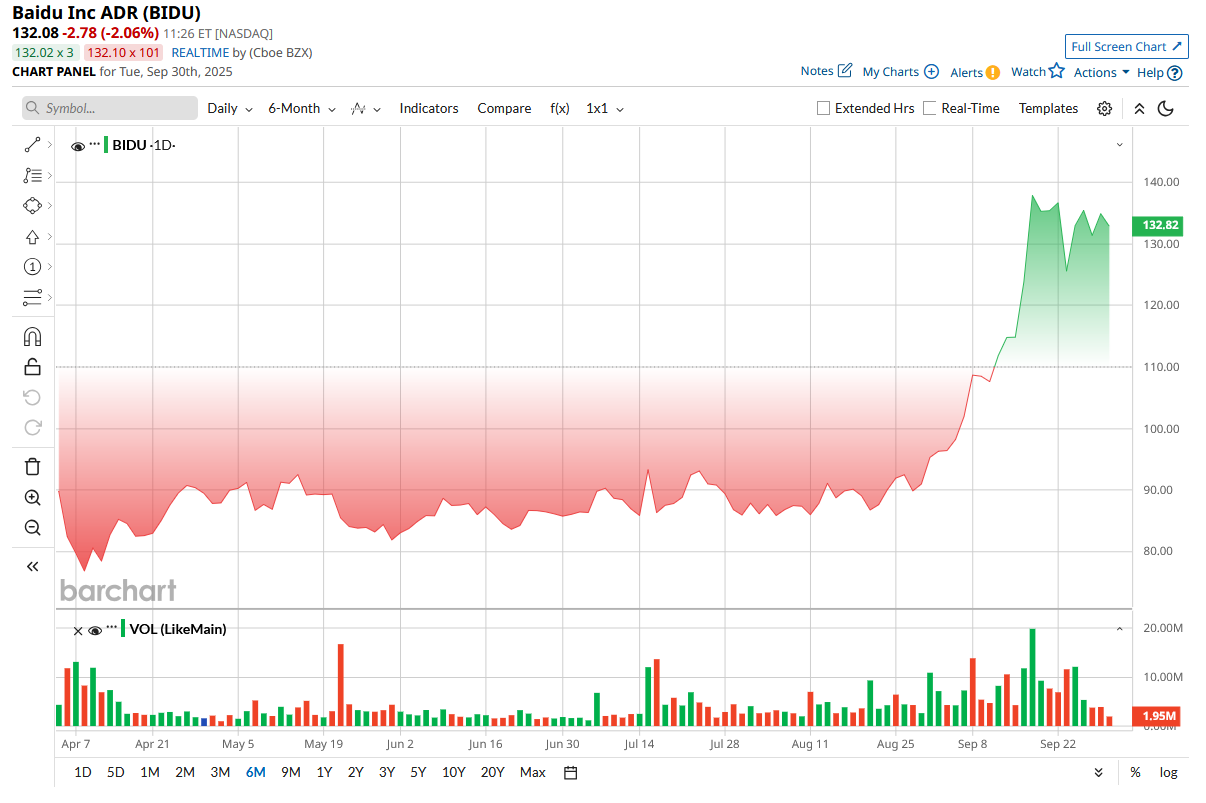This screenshot has width=1206, height=803.
Task: Click the Notes pencil icon
Action: pyautogui.click(x=845, y=71)
